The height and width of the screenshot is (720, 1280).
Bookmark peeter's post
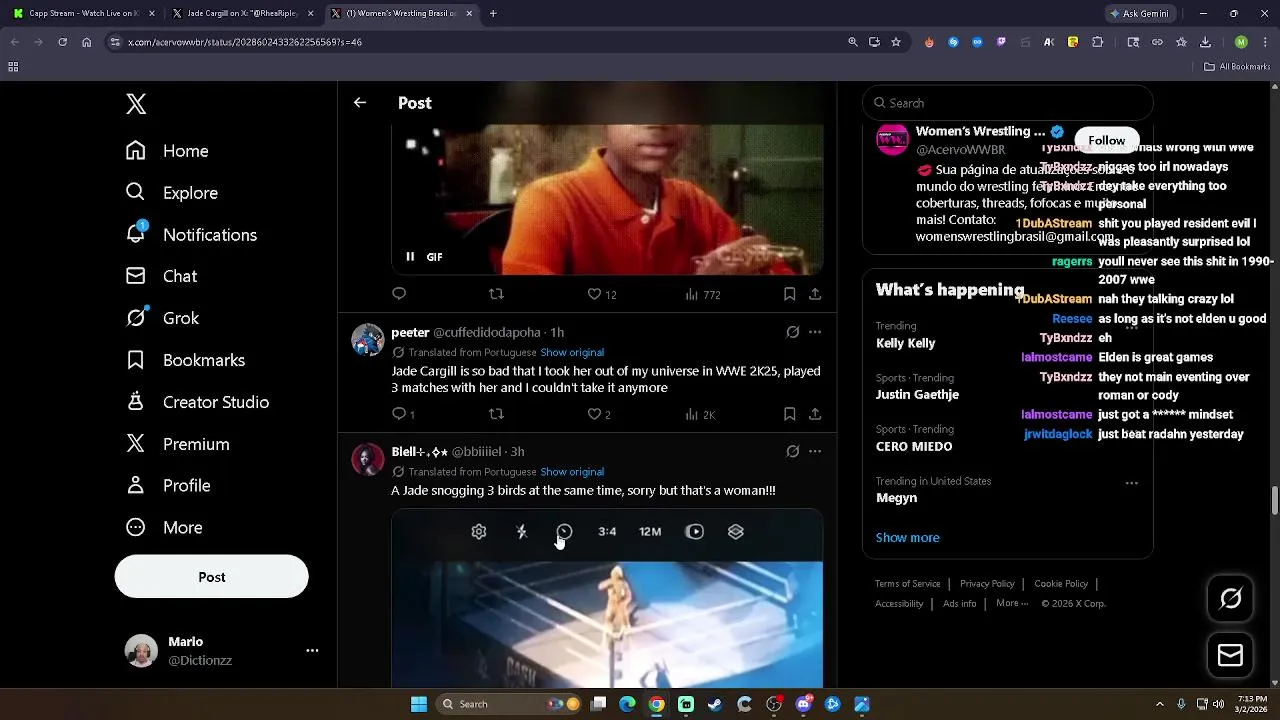tap(789, 414)
